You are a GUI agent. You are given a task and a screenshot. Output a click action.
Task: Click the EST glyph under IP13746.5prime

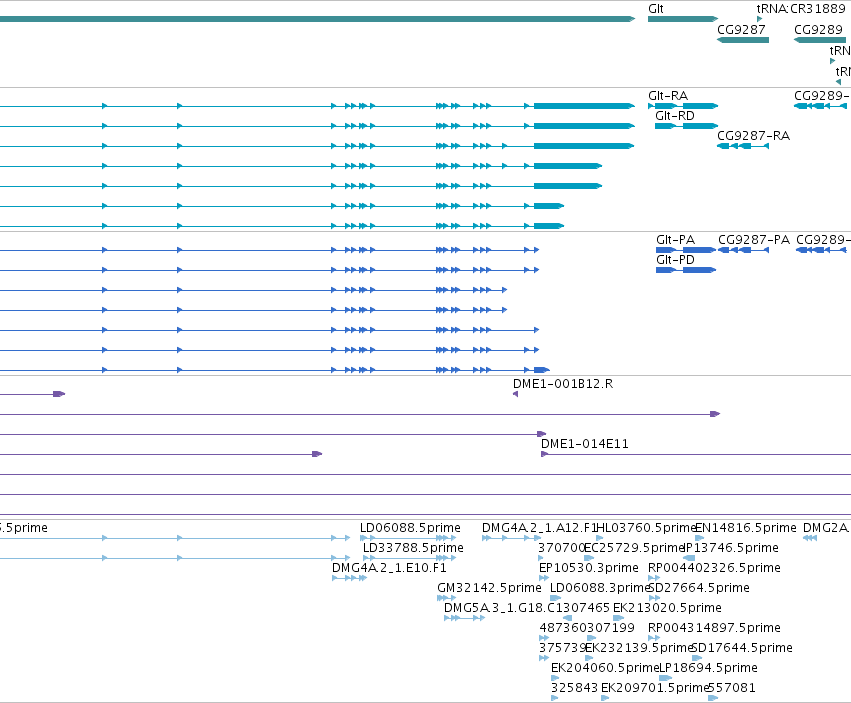pyautogui.click(x=689, y=558)
